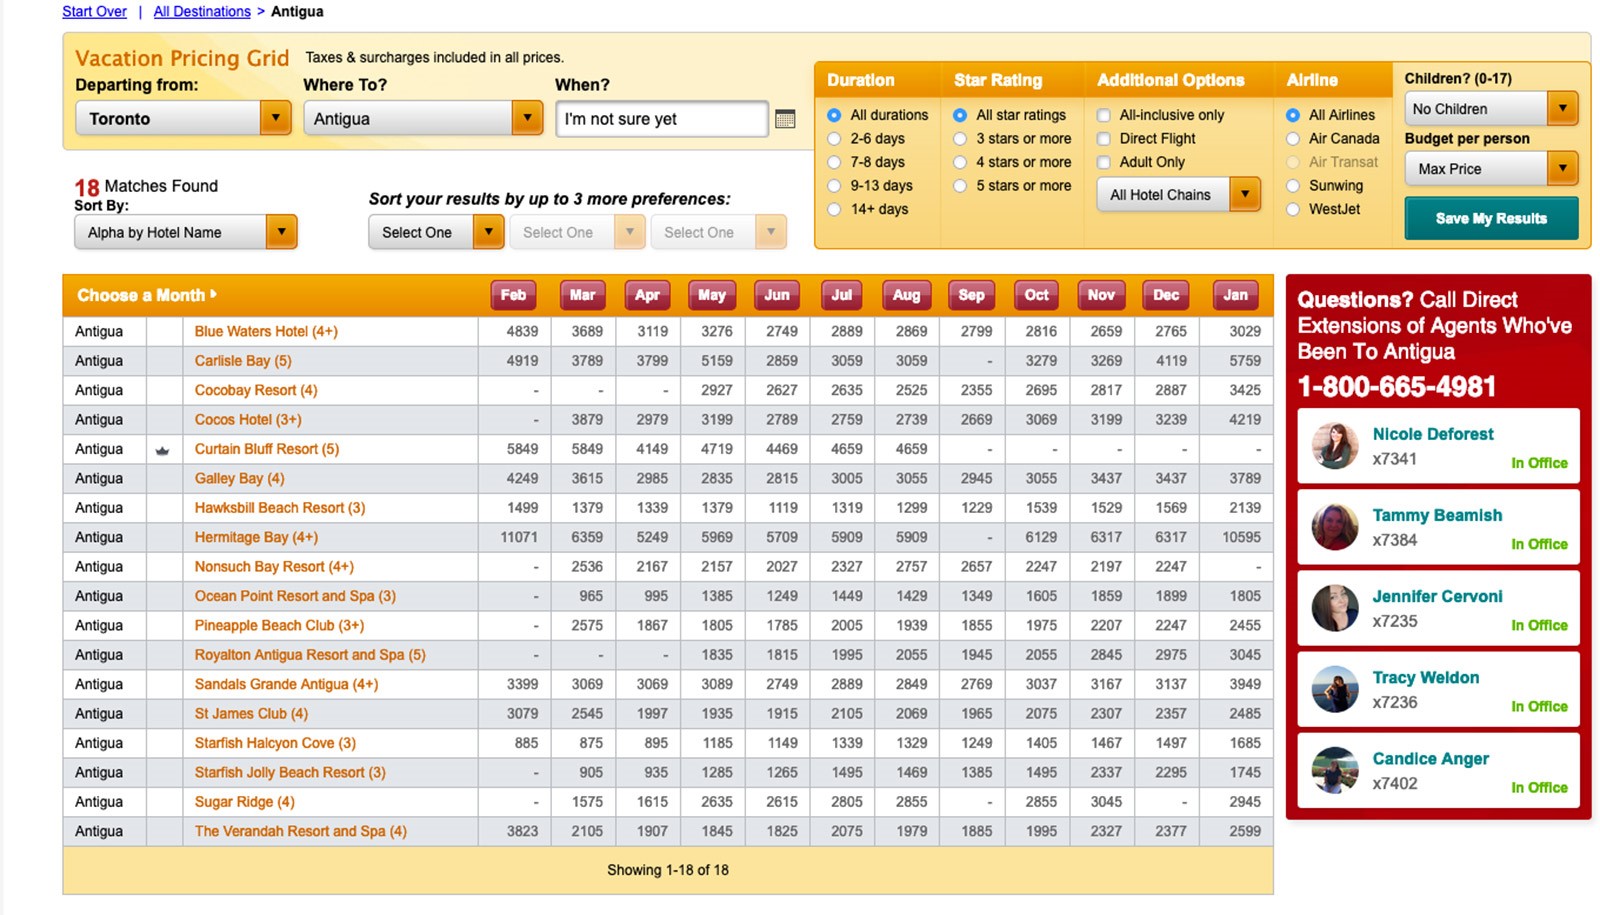Tick the Adult Only checkbox
Image resolution: width=1600 pixels, height=915 pixels.
pyautogui.click(x=1104, y=162)
